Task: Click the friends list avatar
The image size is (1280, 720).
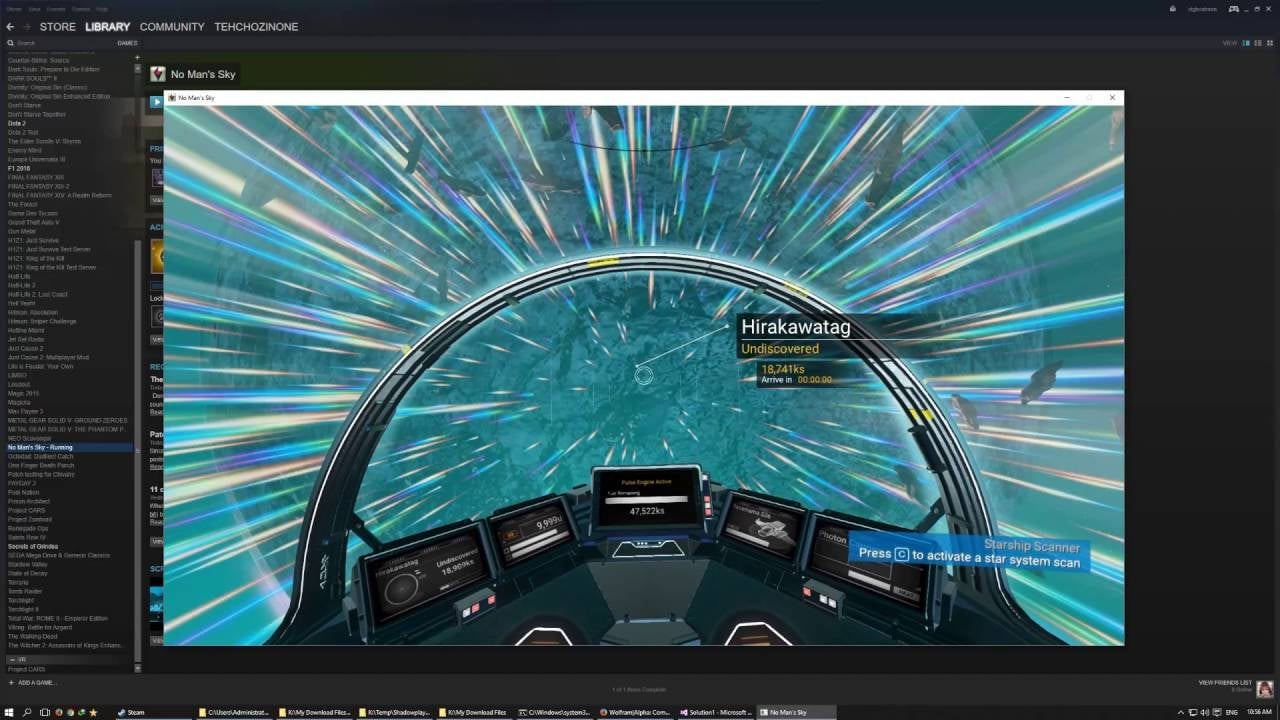Action: (1265, 689)
